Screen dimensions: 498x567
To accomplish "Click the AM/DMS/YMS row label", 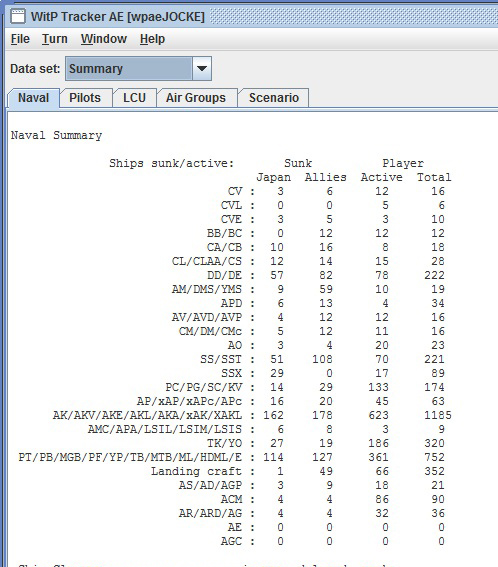I will tap(207, 289).
